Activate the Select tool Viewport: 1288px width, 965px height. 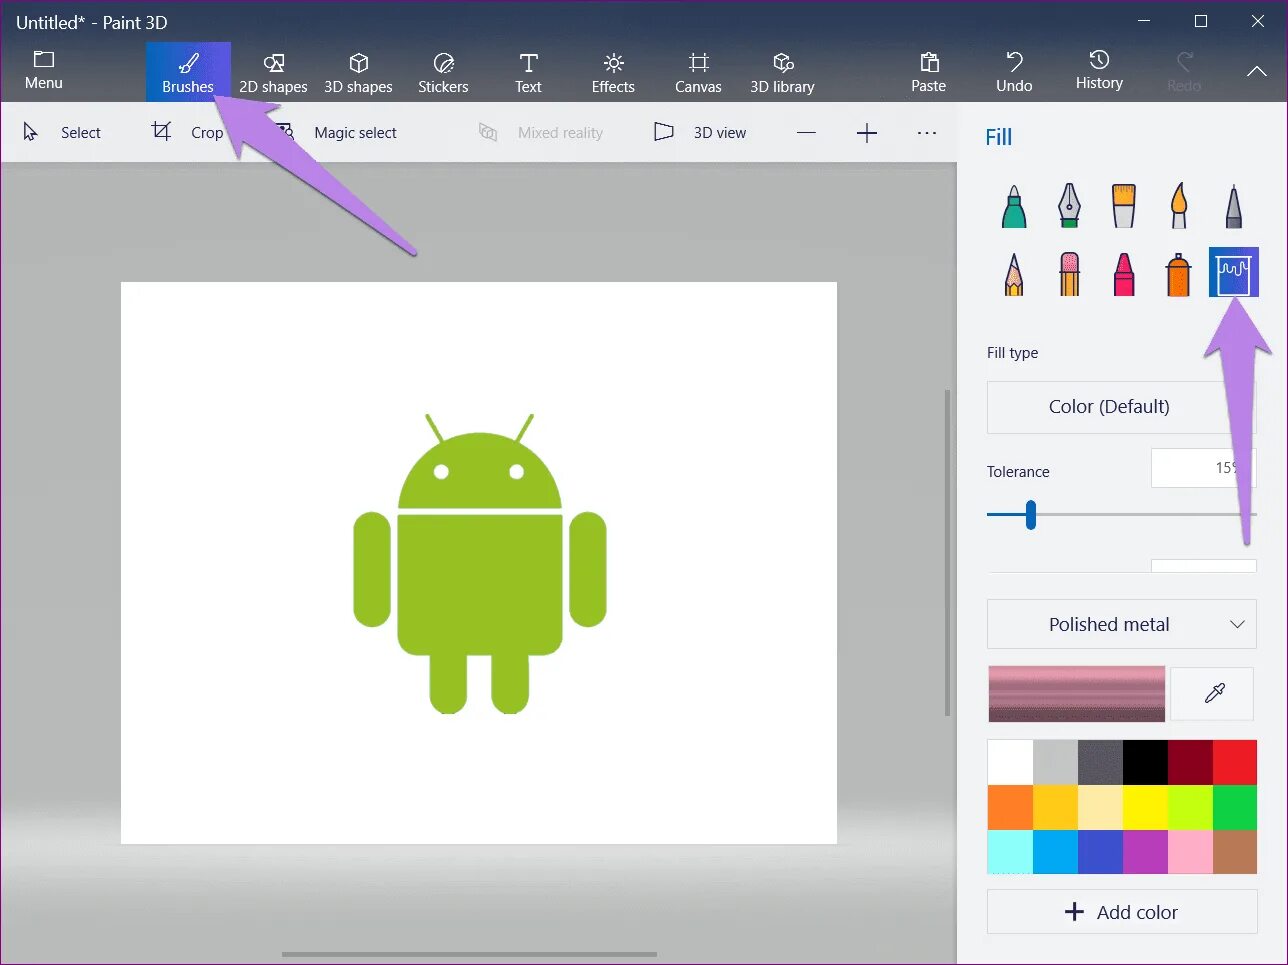[62, 133]
